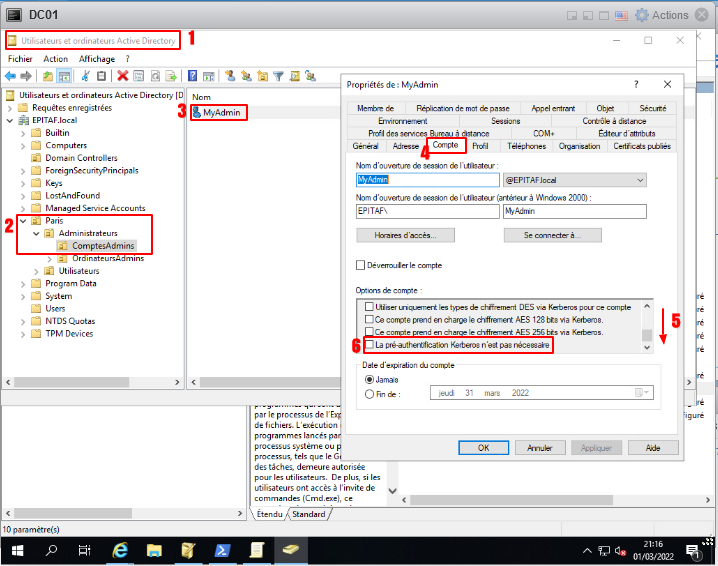Select the MyAdmin user icon in list
The height and width of the screenshot is (566, 718).
[x=196, y=113]
